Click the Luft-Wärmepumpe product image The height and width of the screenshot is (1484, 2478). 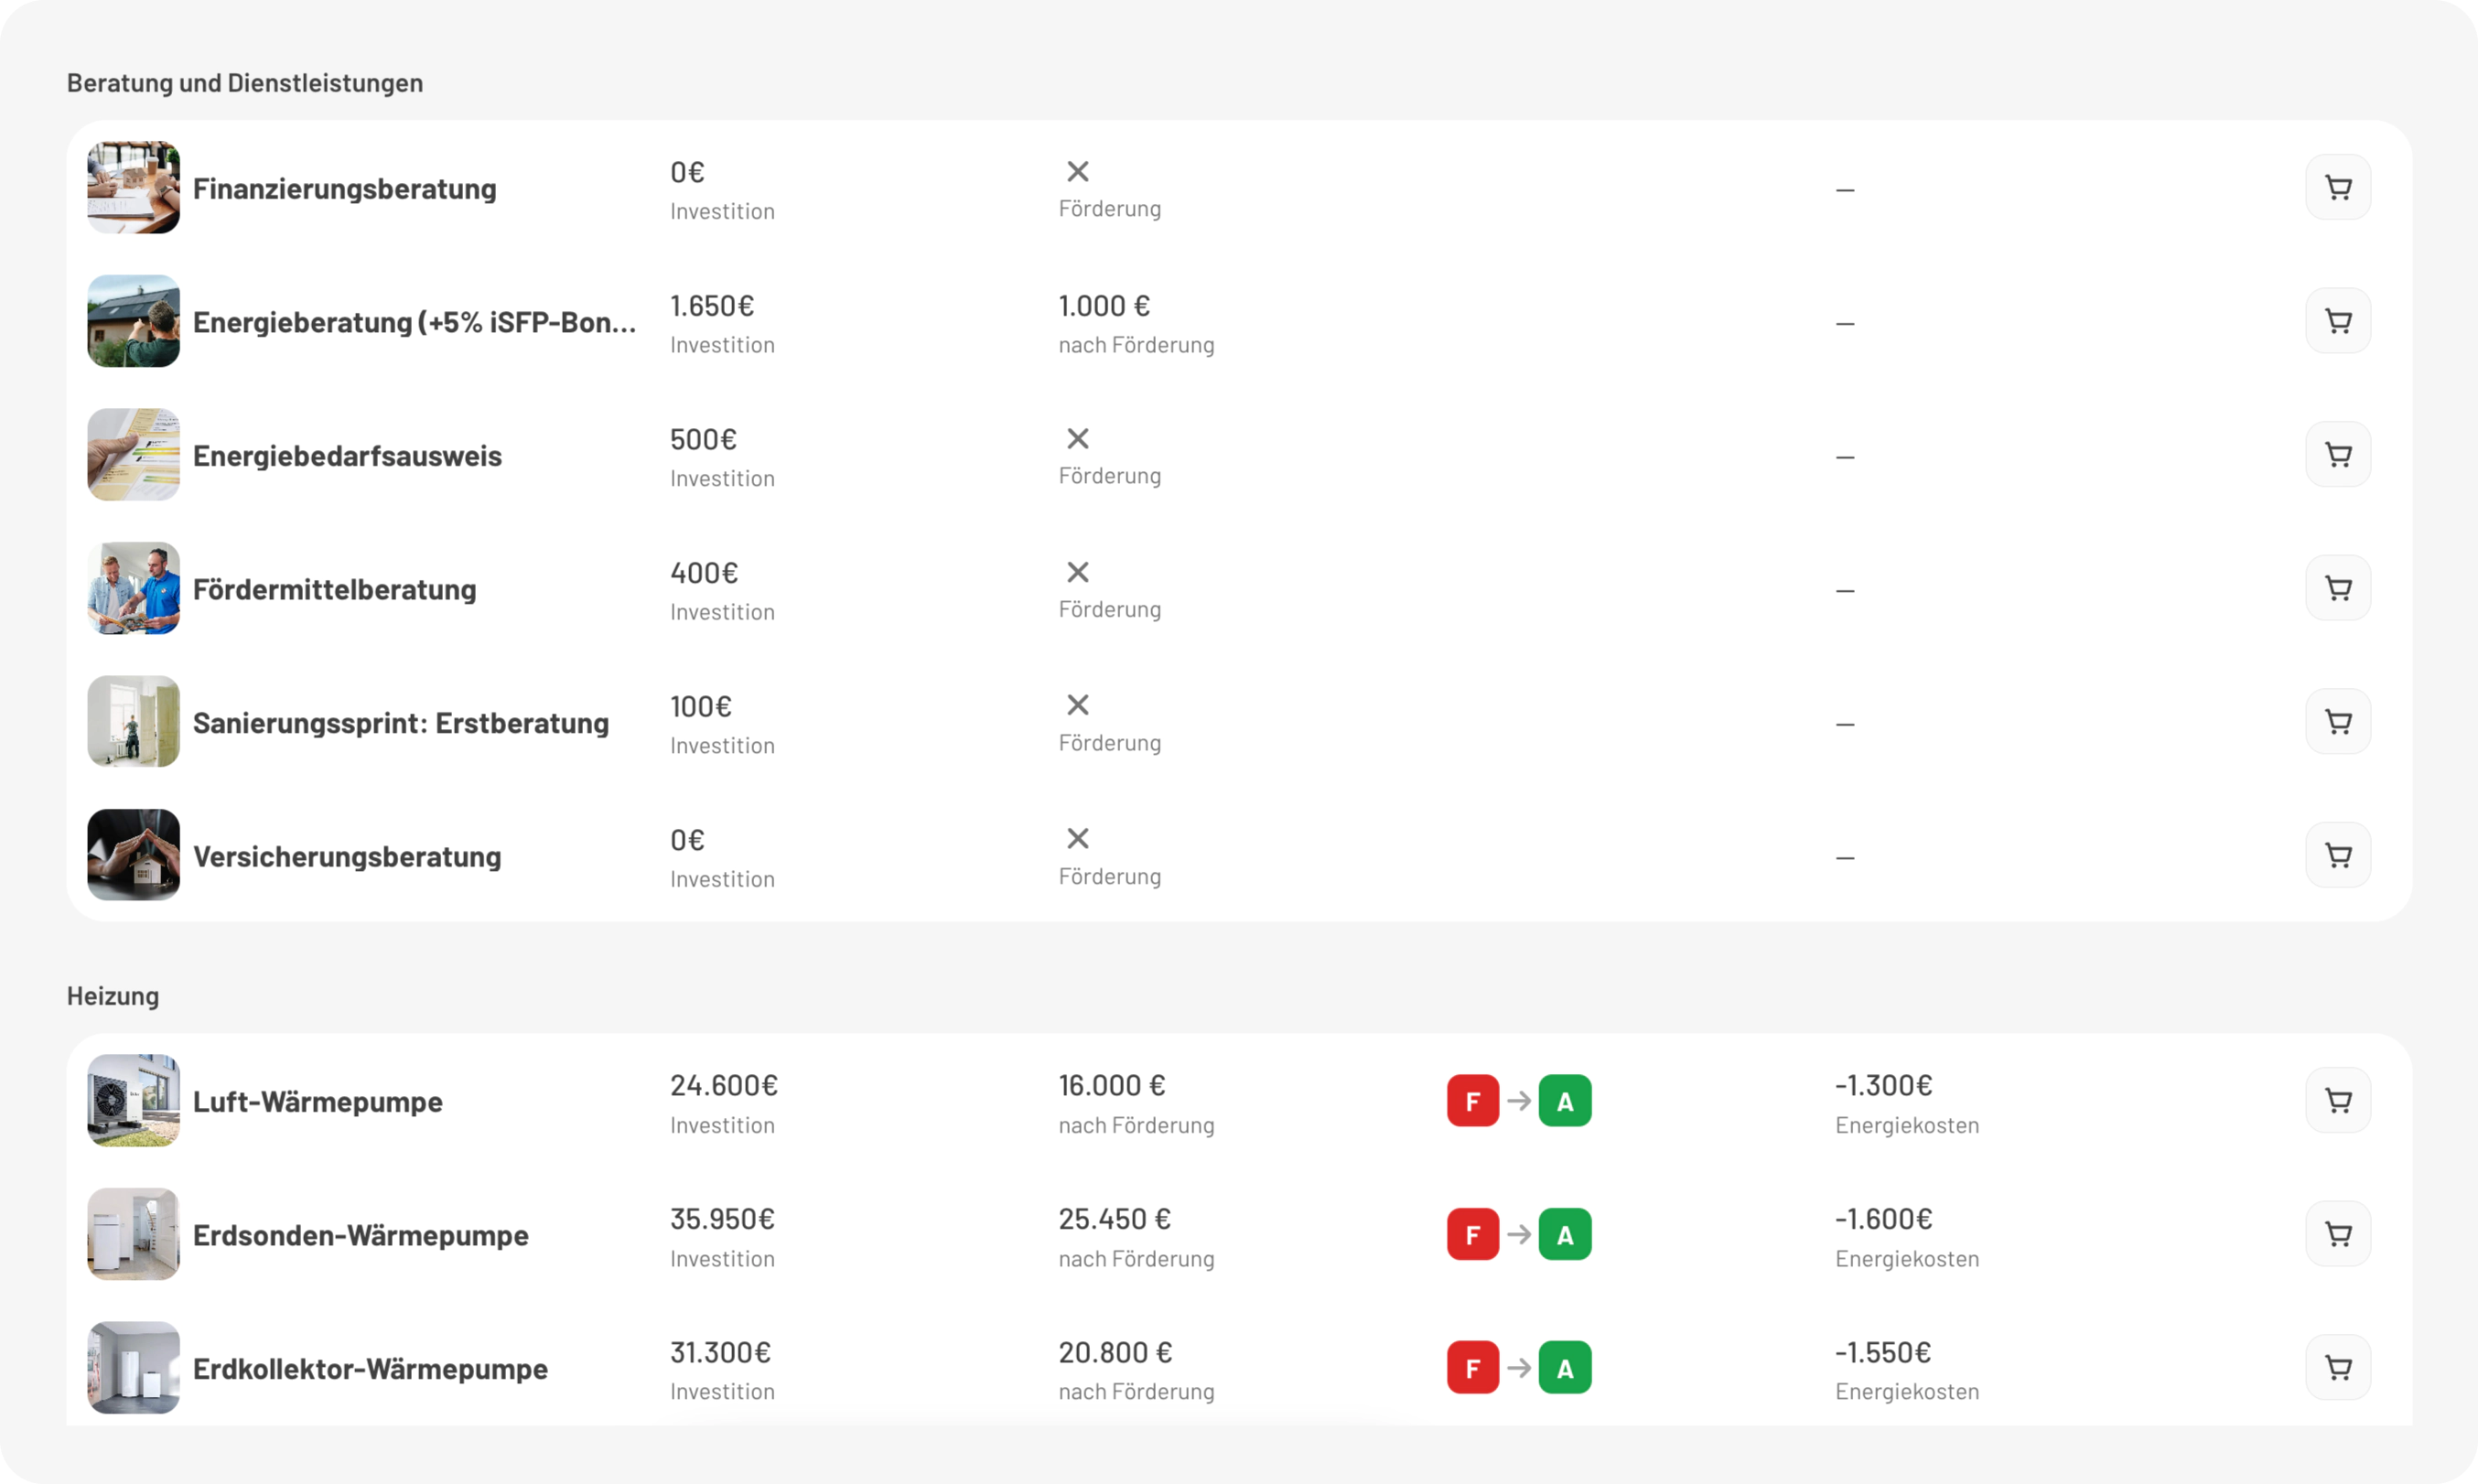133,1100
